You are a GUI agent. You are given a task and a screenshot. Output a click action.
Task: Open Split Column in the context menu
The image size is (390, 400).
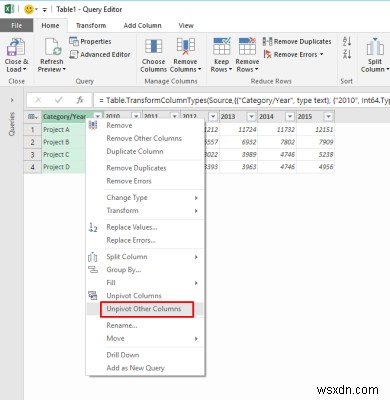pos(145,257)
